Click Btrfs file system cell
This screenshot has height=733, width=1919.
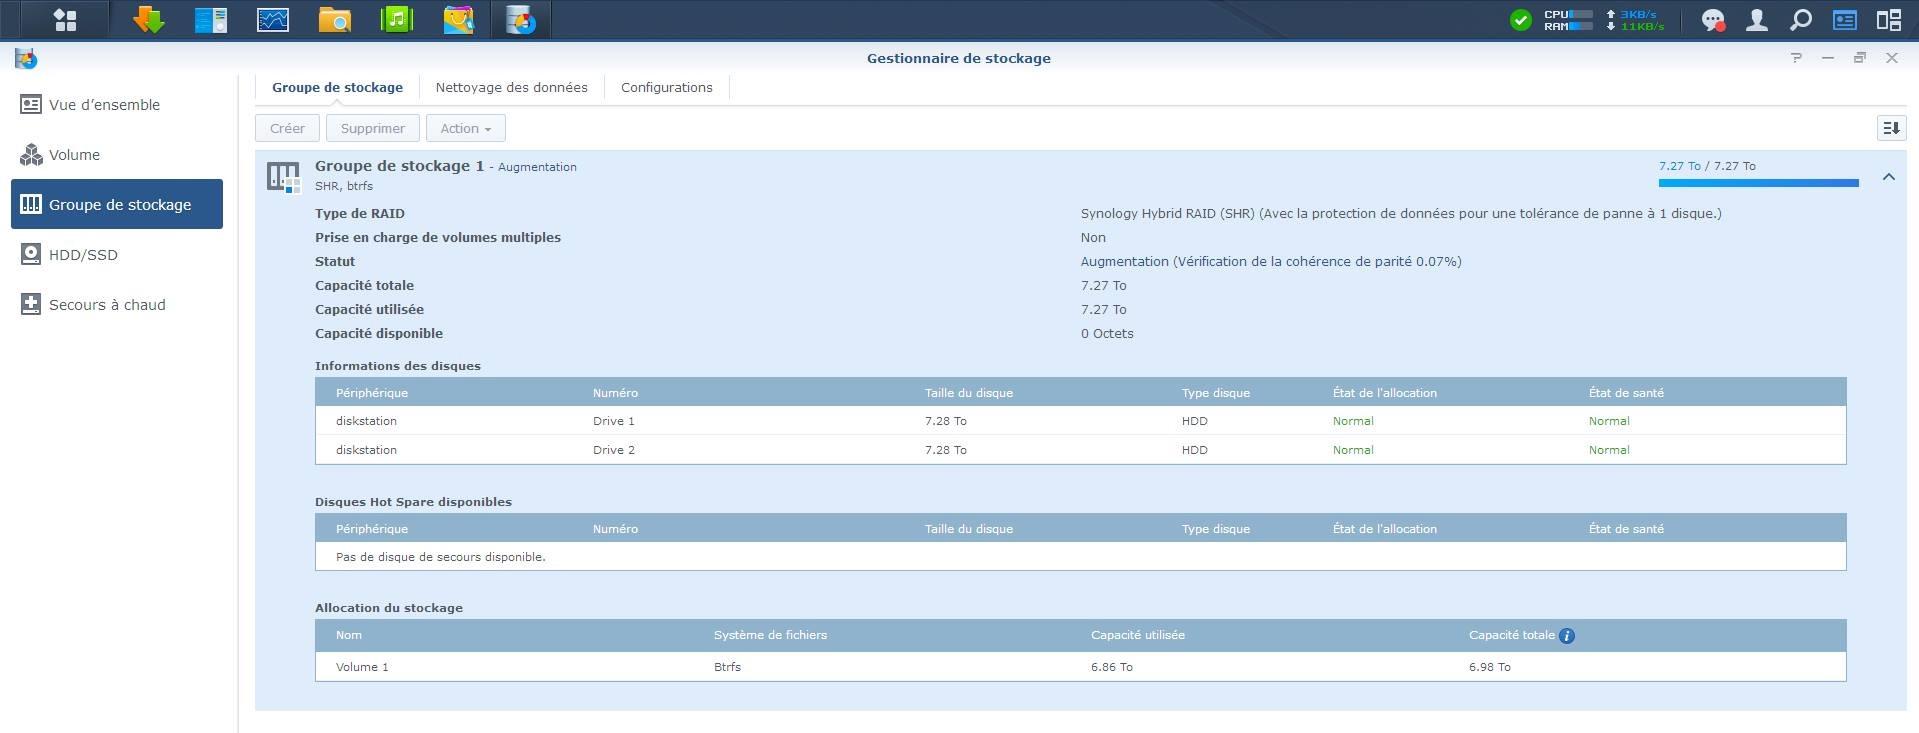pyautogui.click(x=727, y=667)
